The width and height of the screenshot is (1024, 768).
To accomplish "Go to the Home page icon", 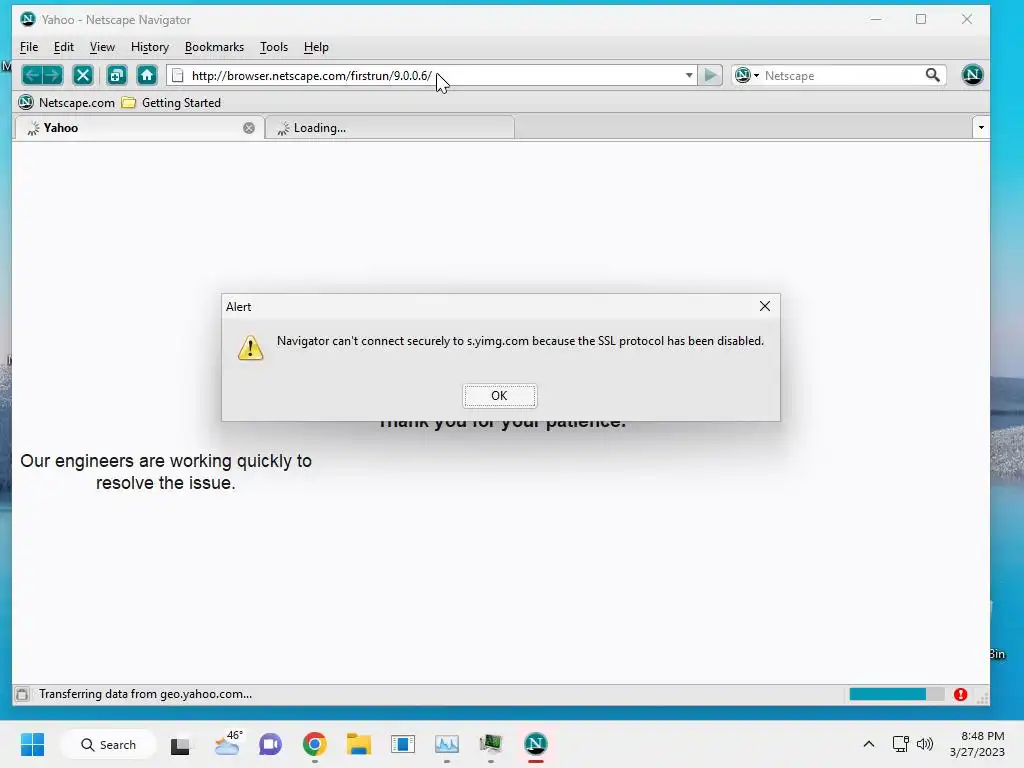I will 147,76.
